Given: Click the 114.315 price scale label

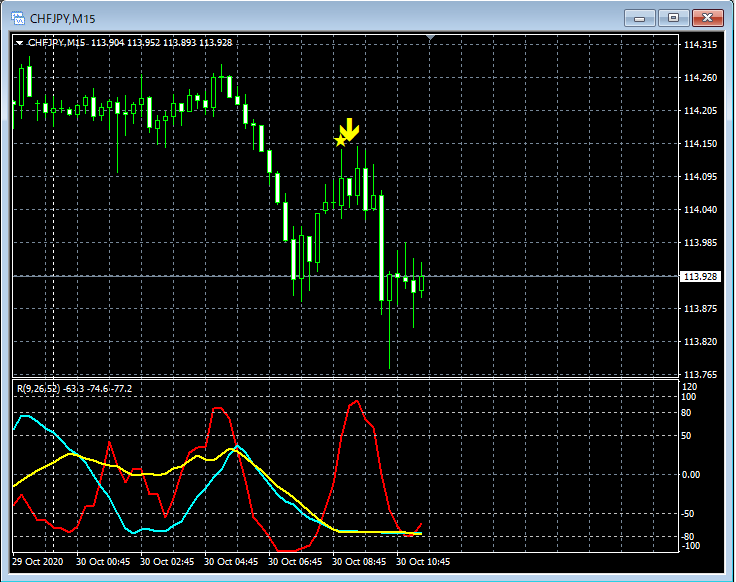Looking at the screenshot, I should pyautogui.click(x=700, y=45).
